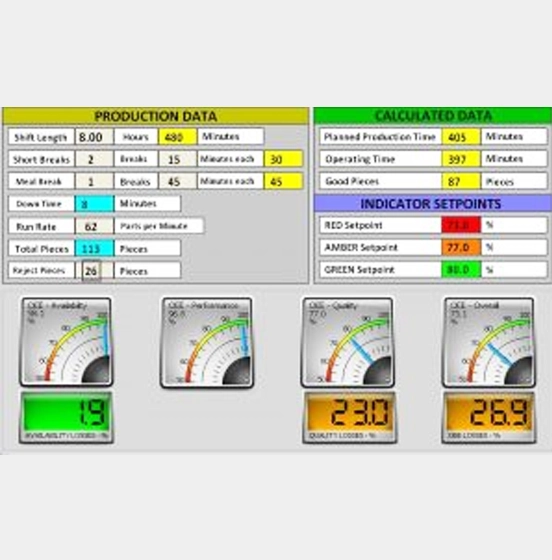Click the OEE Availability gauge
Viewport: 552px width, 560px height.
tap(66, 342)
